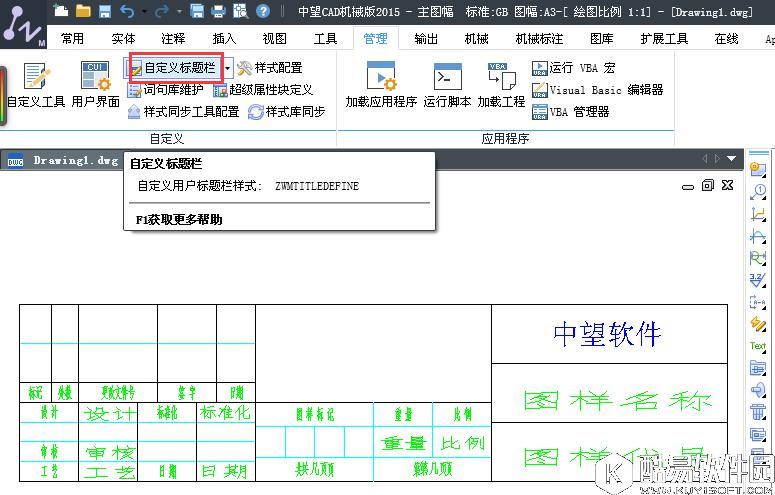Open the ZWCAD application logo menu

[x=22, y=26]
